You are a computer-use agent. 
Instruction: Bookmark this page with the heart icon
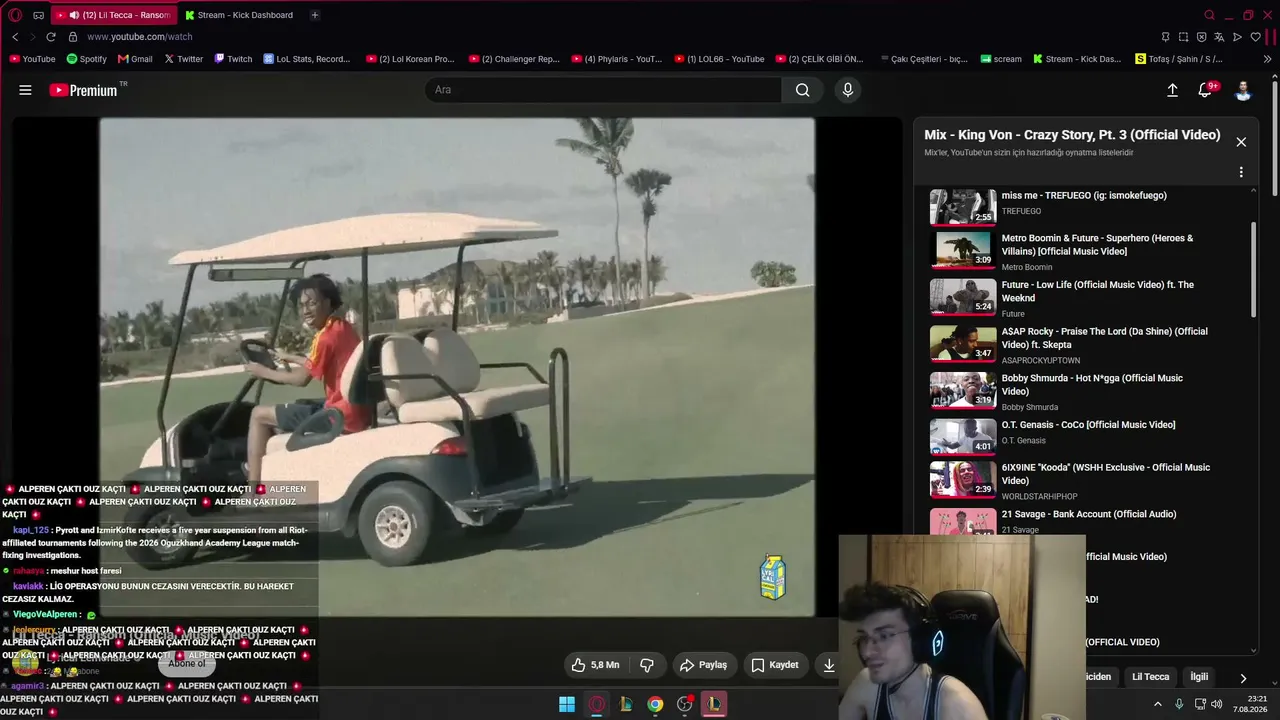point(1255,37)
